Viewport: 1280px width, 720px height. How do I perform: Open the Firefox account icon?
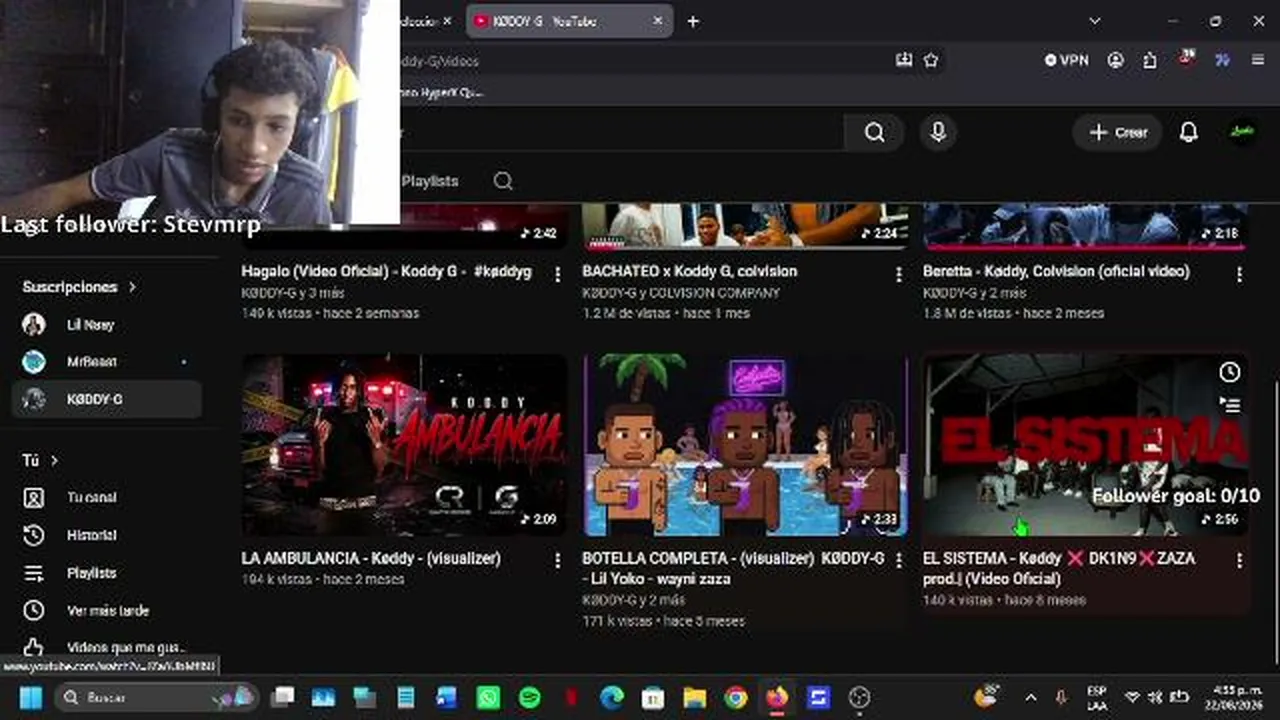point(1116,60)
